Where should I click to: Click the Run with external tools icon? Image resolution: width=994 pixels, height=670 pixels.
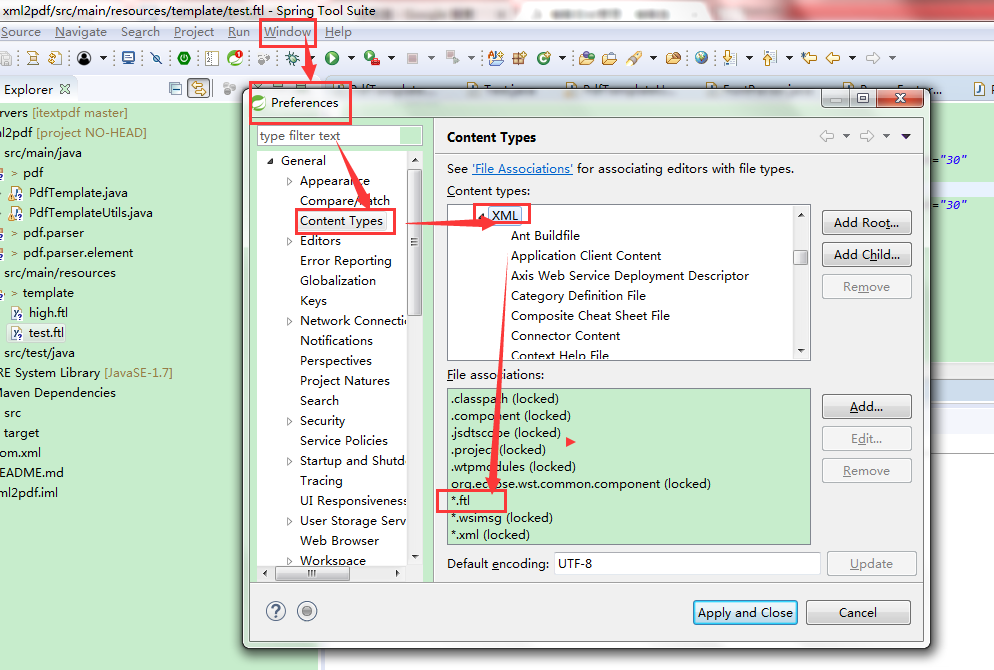pos(372,58)
